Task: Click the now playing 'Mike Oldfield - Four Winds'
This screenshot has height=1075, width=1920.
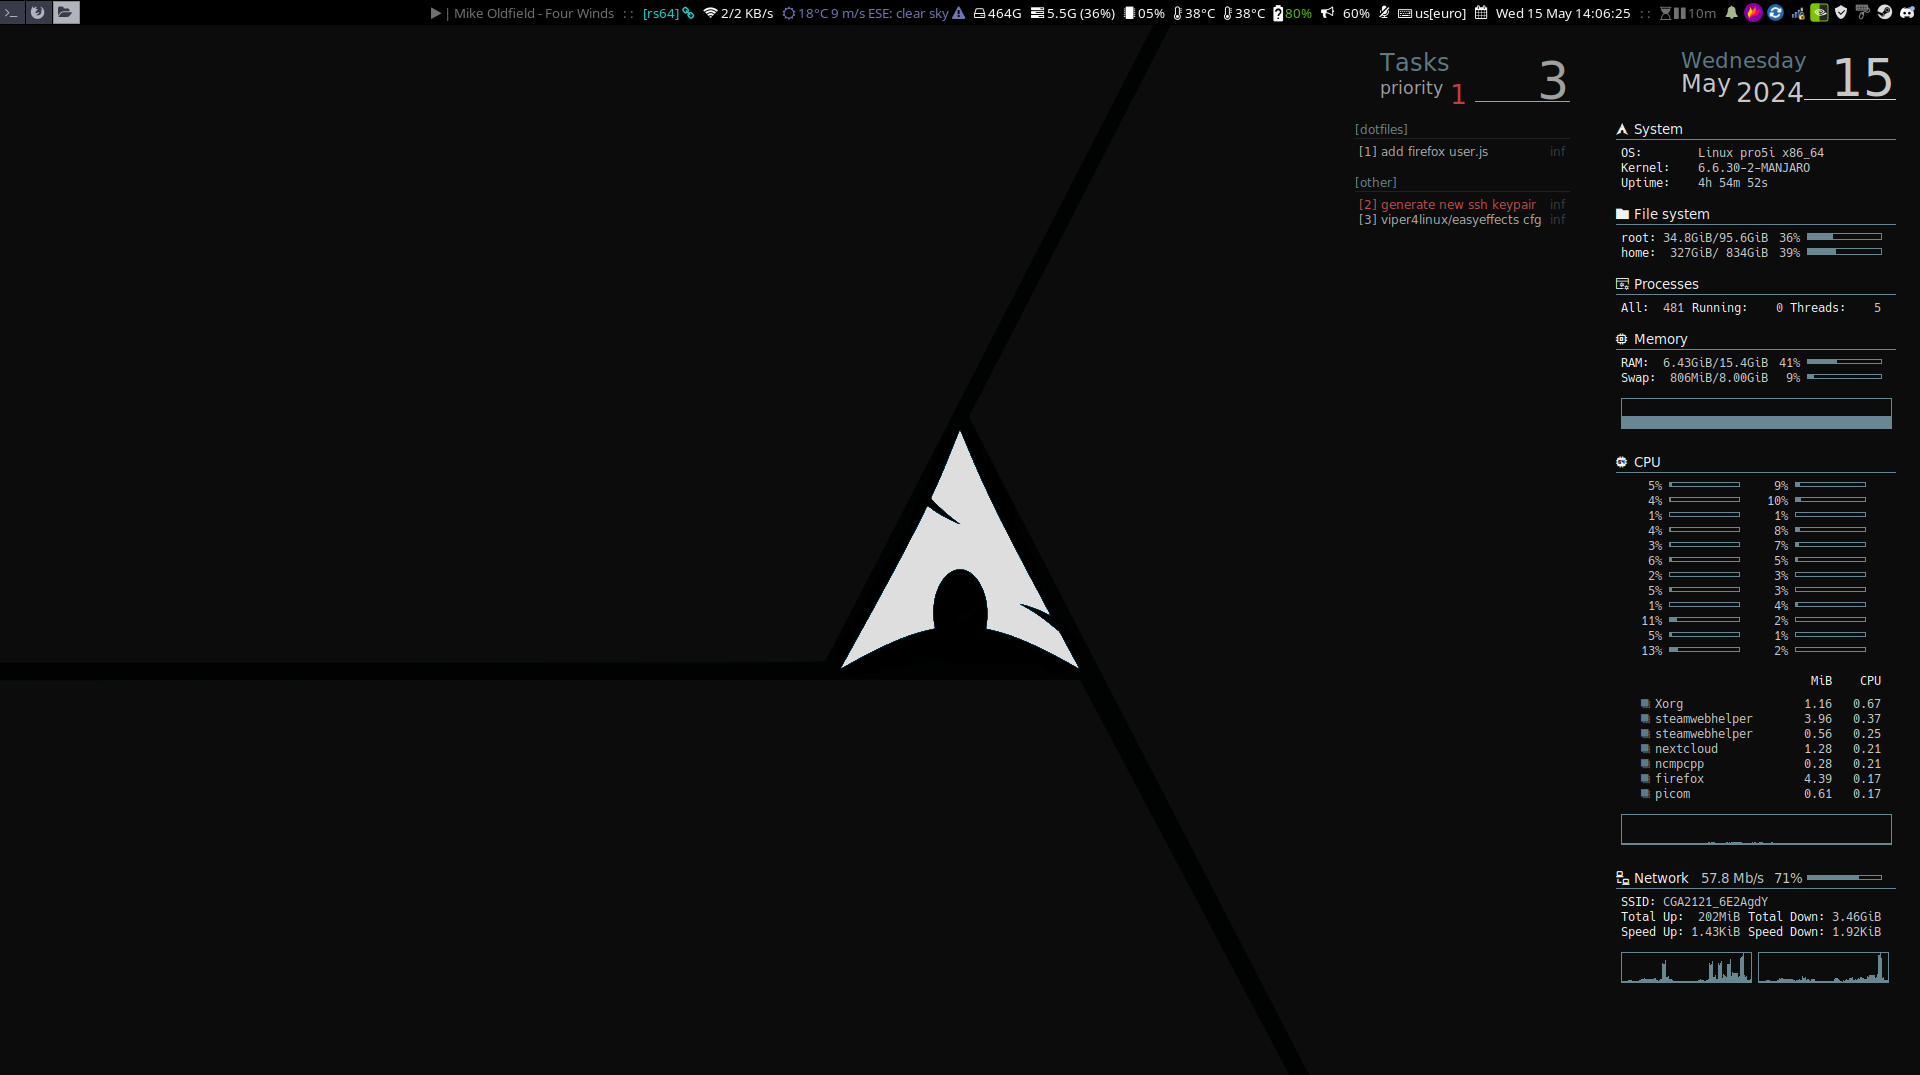Action: point(534,13)
